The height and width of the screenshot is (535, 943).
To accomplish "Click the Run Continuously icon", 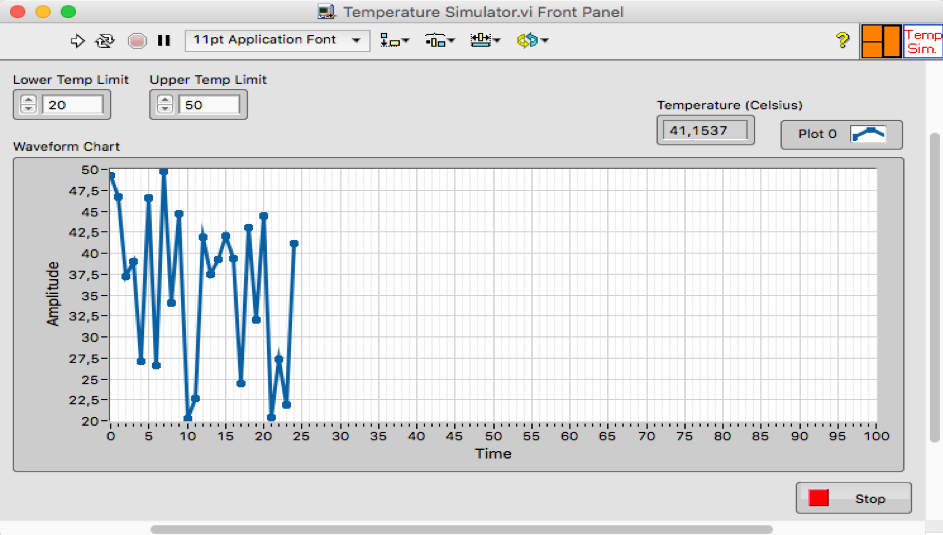I will (105, 41).
